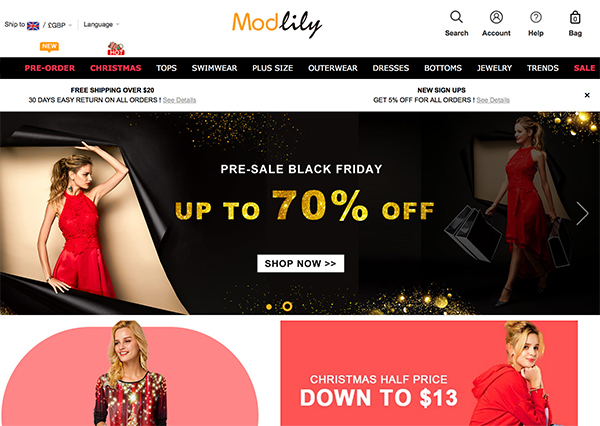
Task: Open See Details under free shipping
Action: coord(179,100)
